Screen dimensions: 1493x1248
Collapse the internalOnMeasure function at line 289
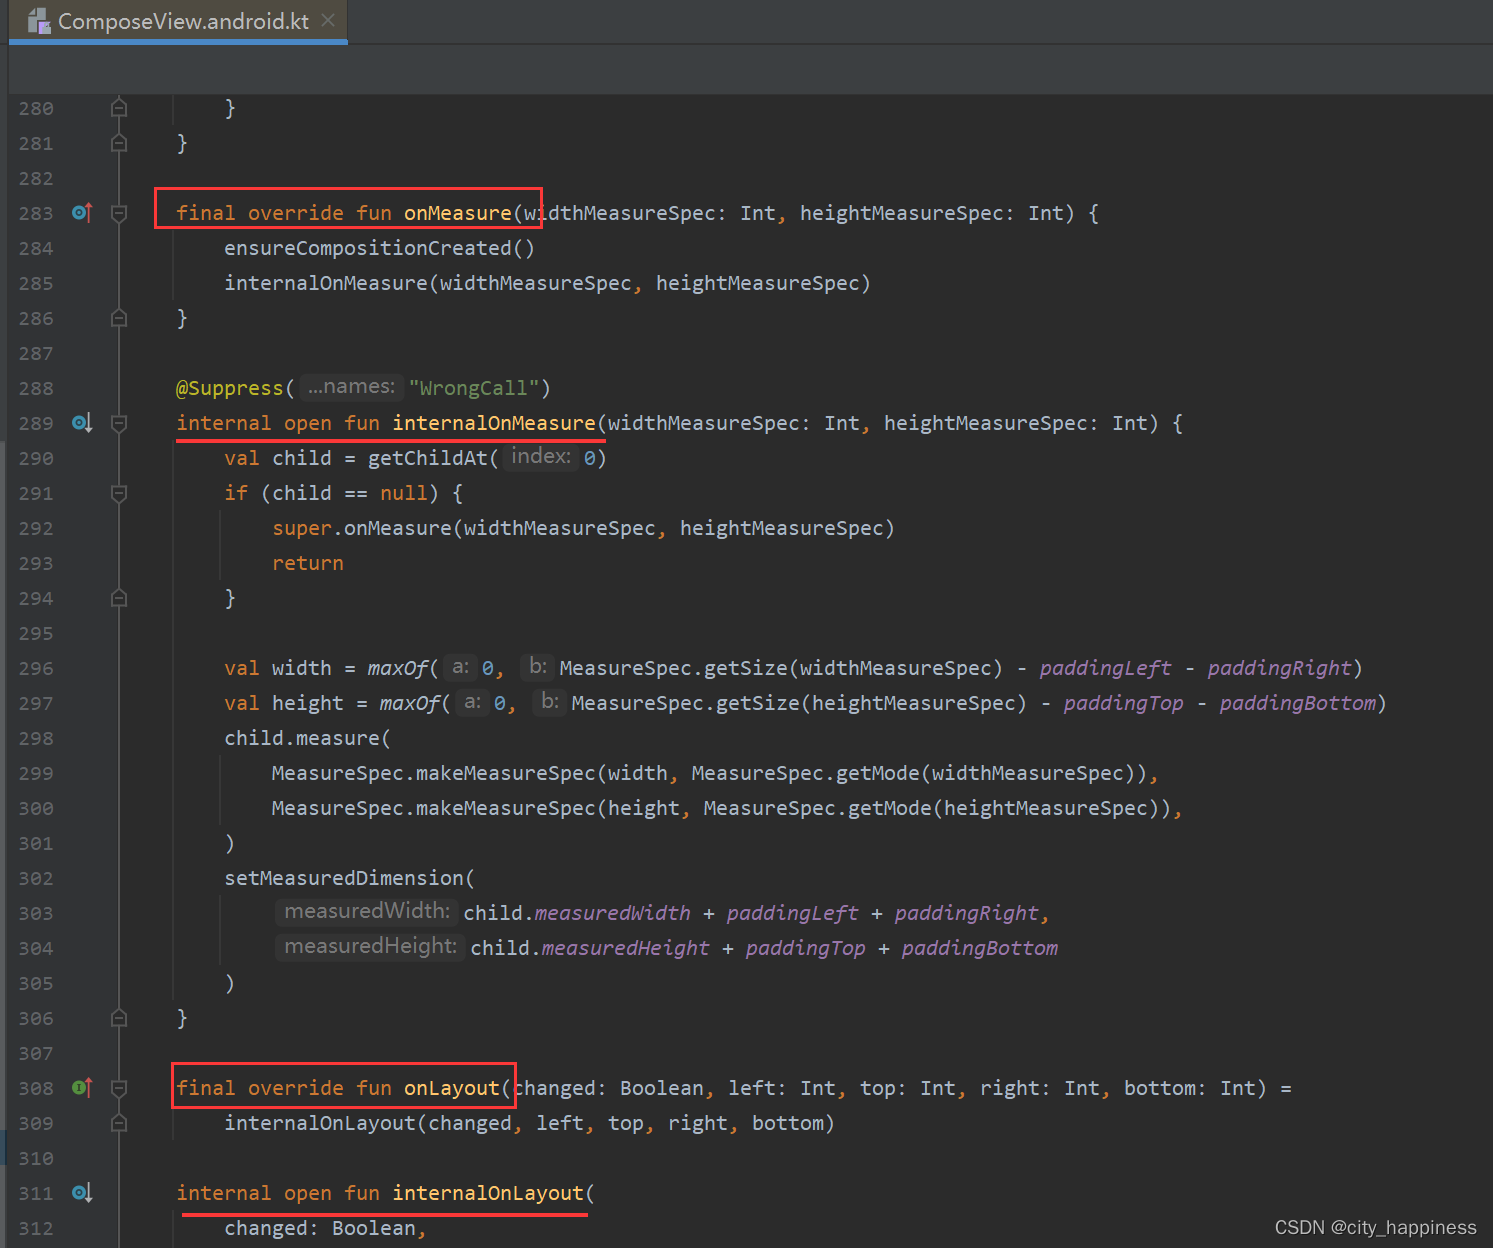119,423
